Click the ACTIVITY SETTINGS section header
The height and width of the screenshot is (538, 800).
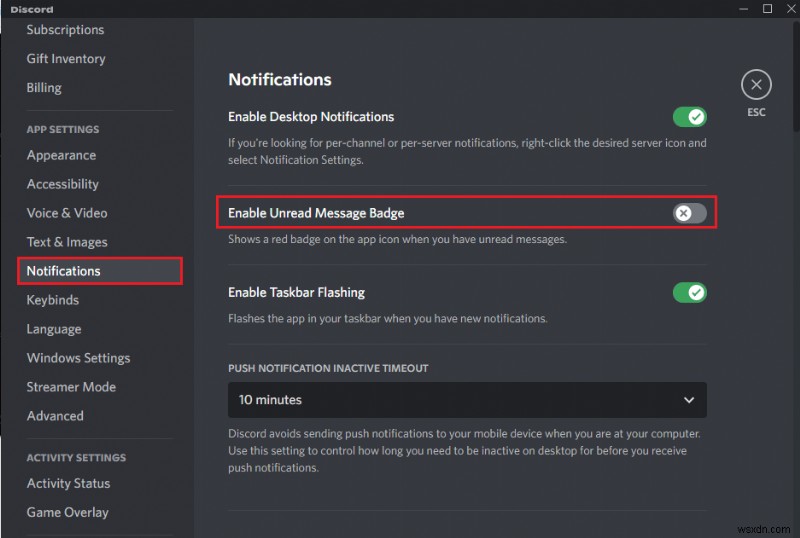pos(76,457)
